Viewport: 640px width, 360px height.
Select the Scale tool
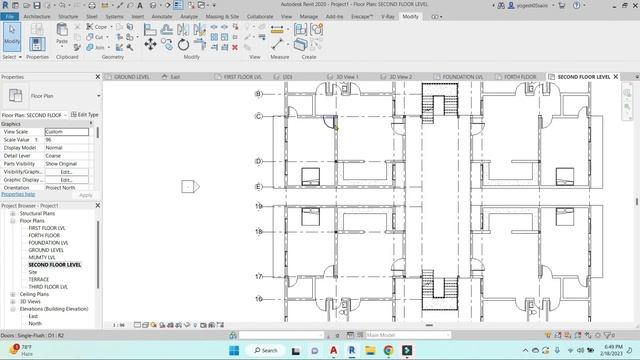click(224, 37)
